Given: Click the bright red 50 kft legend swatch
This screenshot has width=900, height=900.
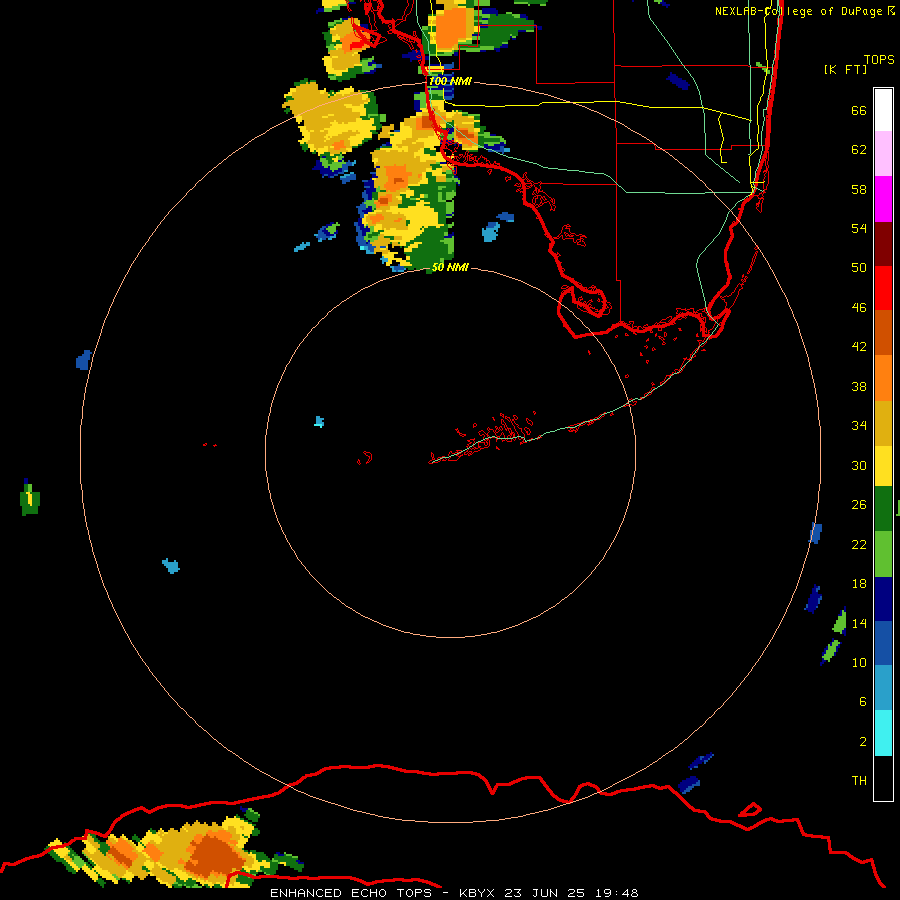Looking at the screenshot, I should point(883,288).
